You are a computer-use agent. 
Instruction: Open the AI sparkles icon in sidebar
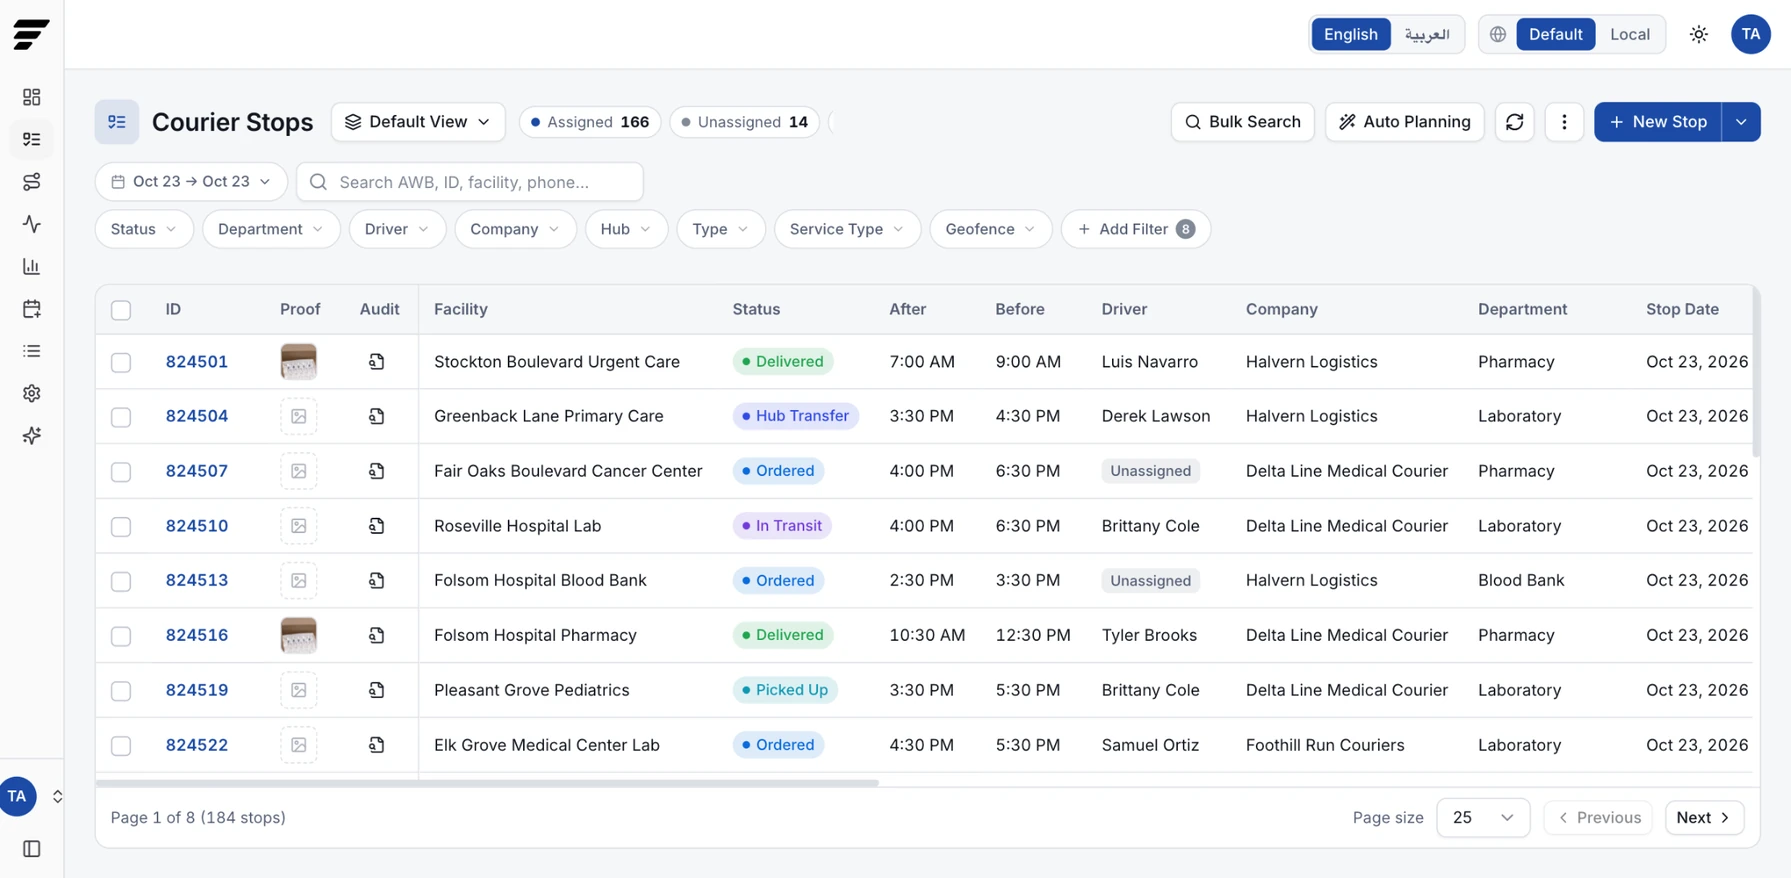click(x=32, y=436)
